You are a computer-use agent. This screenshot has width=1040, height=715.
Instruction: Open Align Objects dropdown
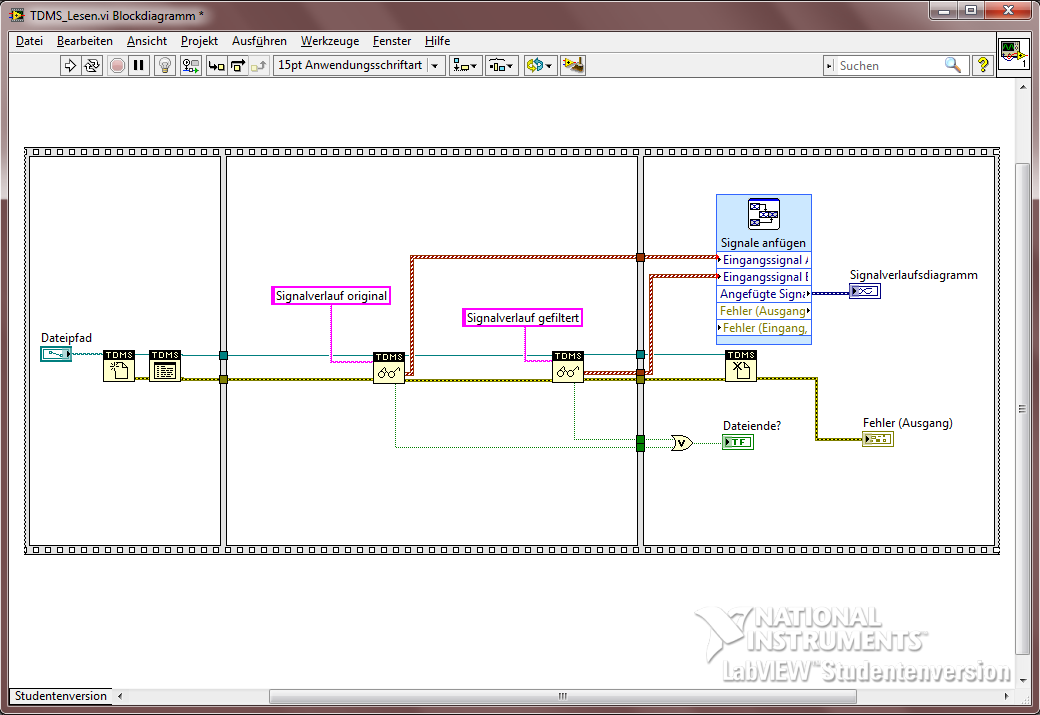(x=466, y=65)
